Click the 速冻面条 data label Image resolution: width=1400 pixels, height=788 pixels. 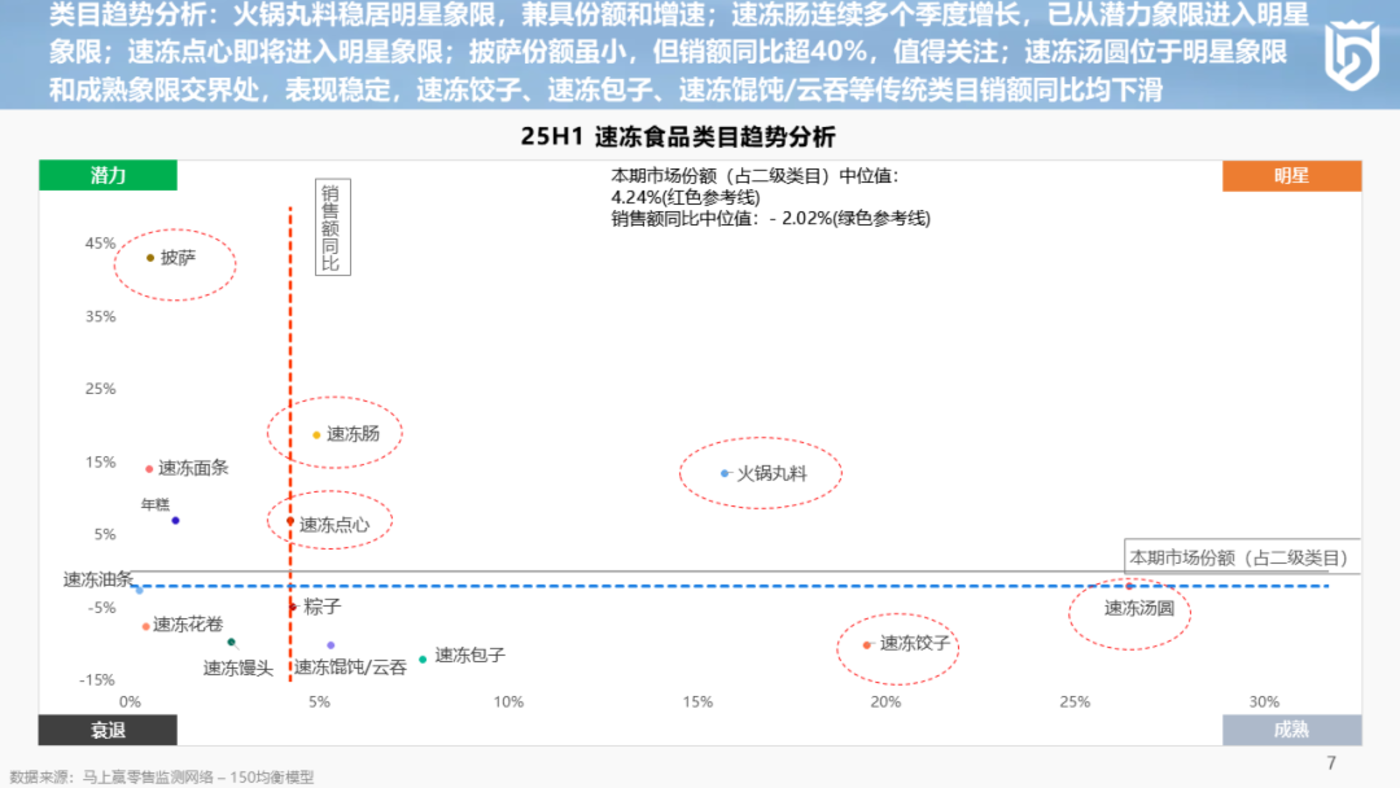click(194, 468)
